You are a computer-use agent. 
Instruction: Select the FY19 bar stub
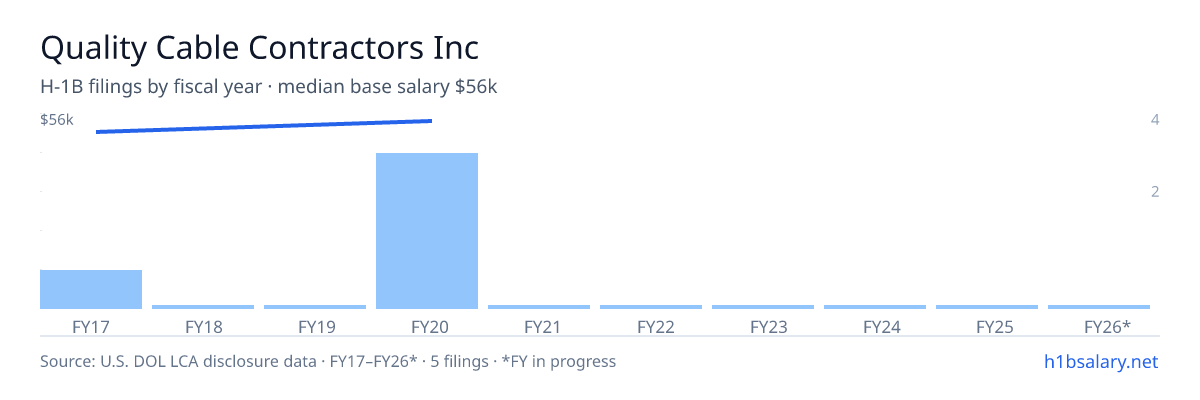(x=315, y=307)
